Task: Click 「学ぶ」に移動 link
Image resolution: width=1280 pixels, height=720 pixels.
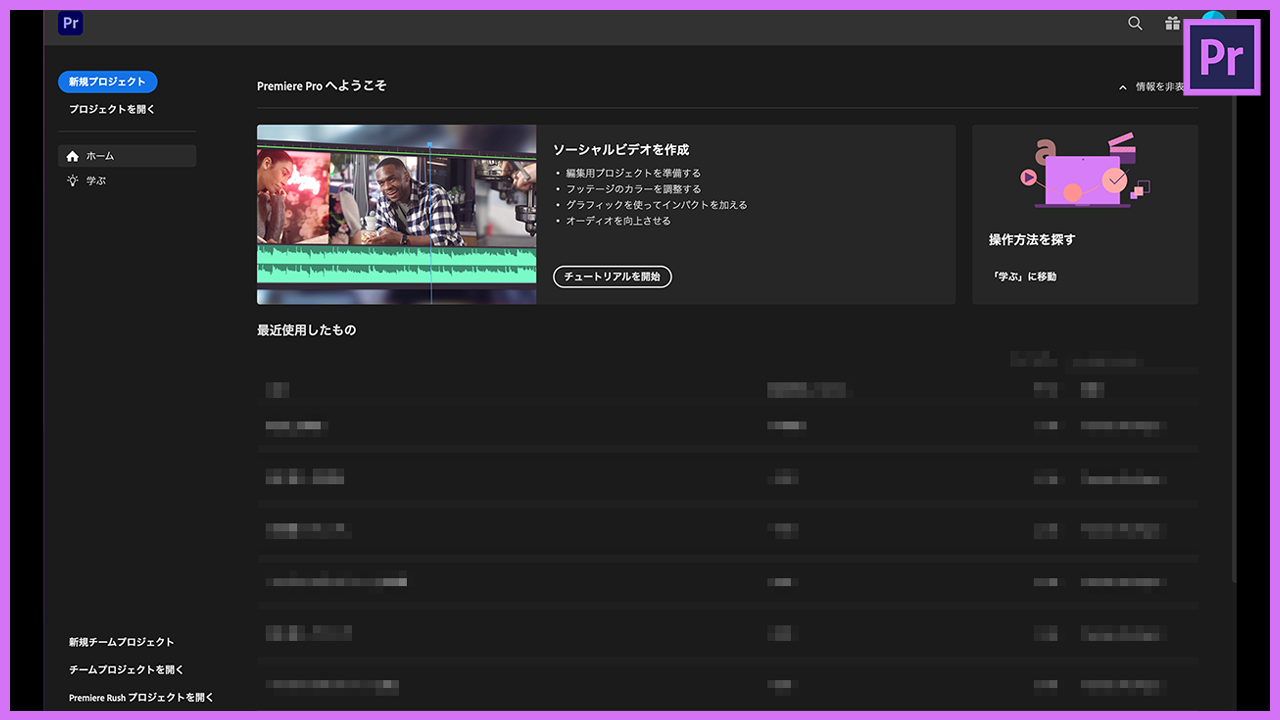Action: tap(1023, 276)
